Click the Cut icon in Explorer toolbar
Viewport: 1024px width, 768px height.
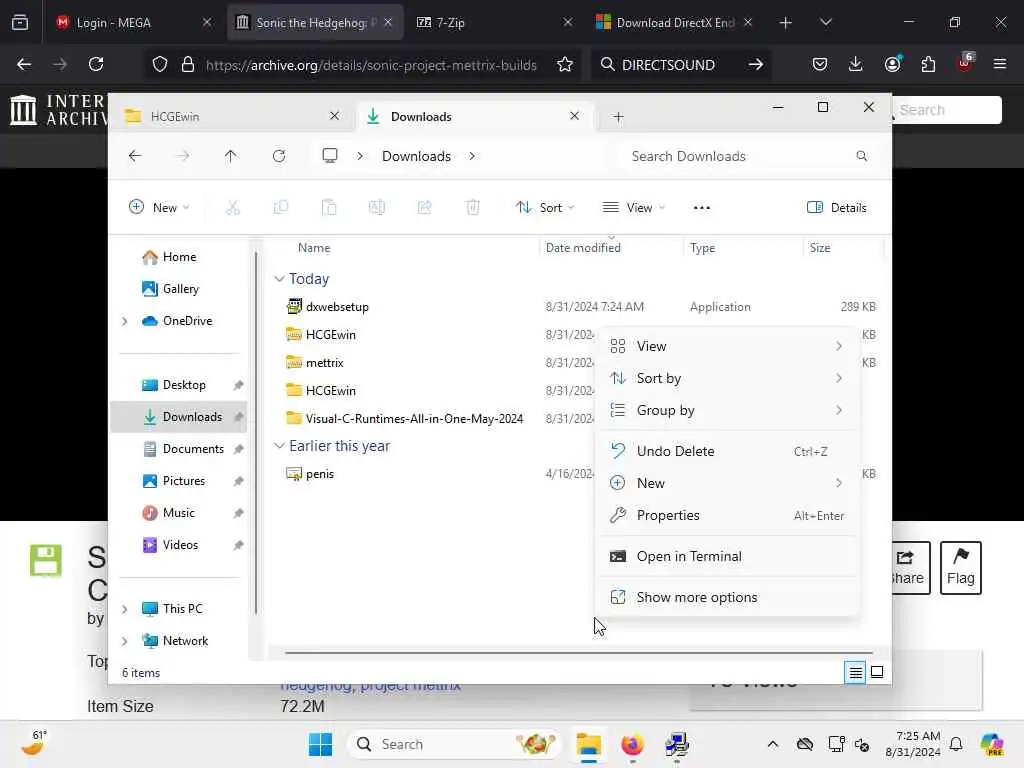coord(232,208)
